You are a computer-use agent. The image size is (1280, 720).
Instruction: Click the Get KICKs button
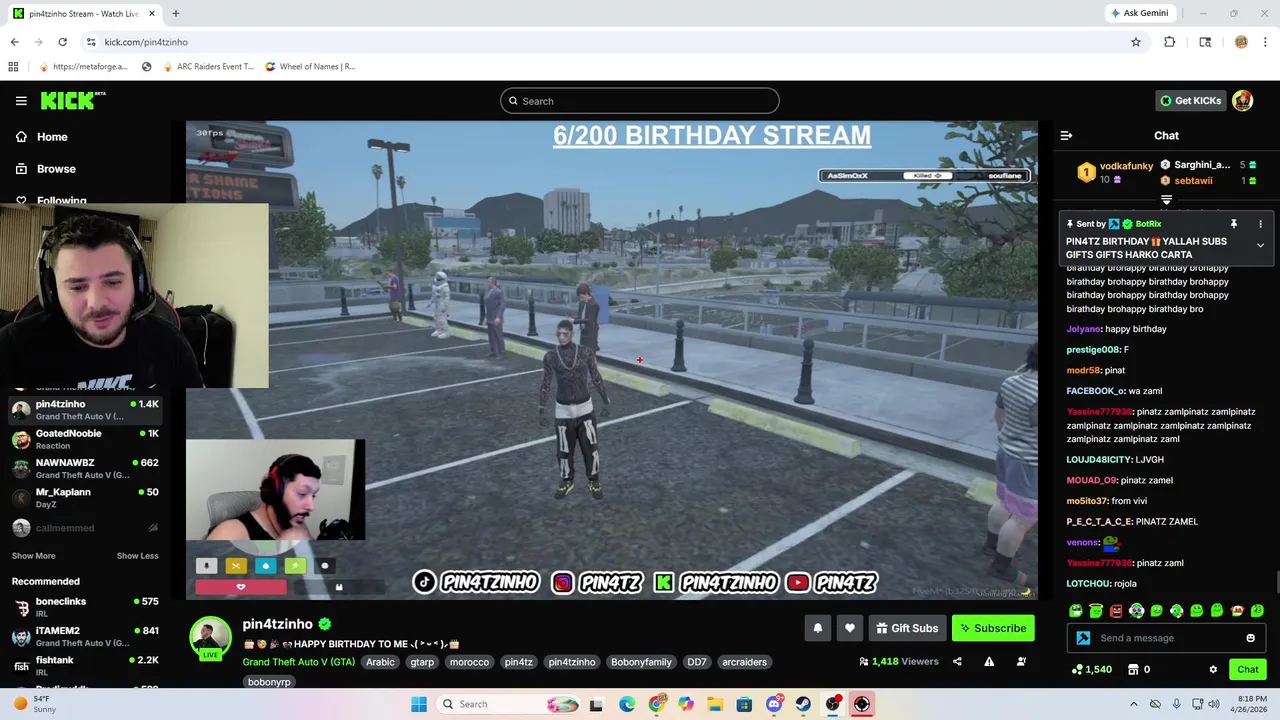[1190, 101]
